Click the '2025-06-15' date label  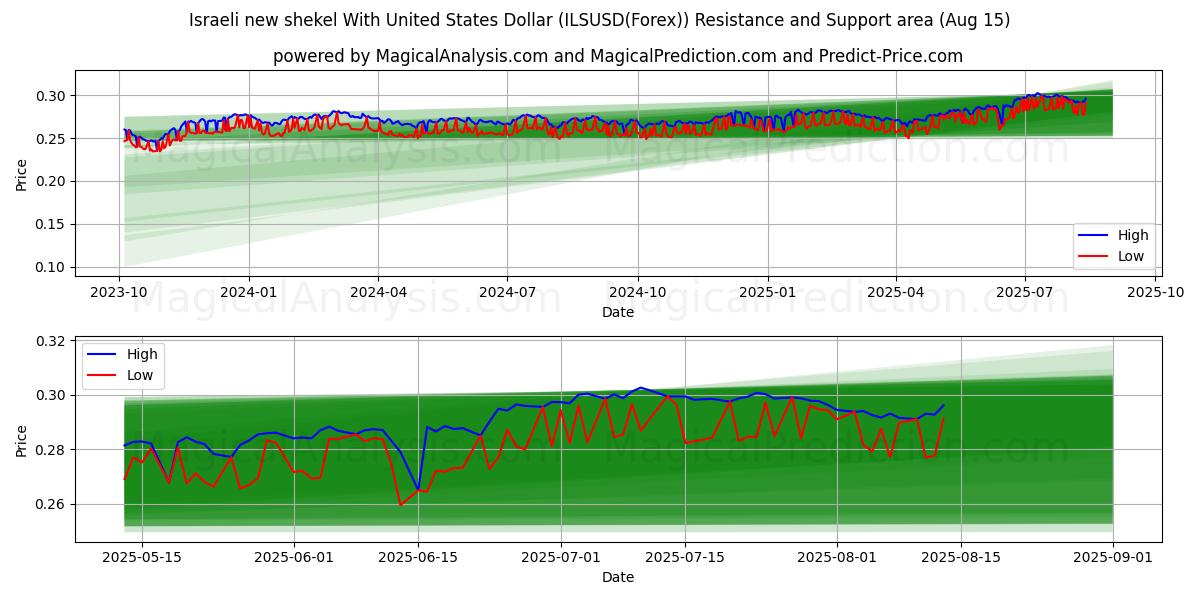419,558
